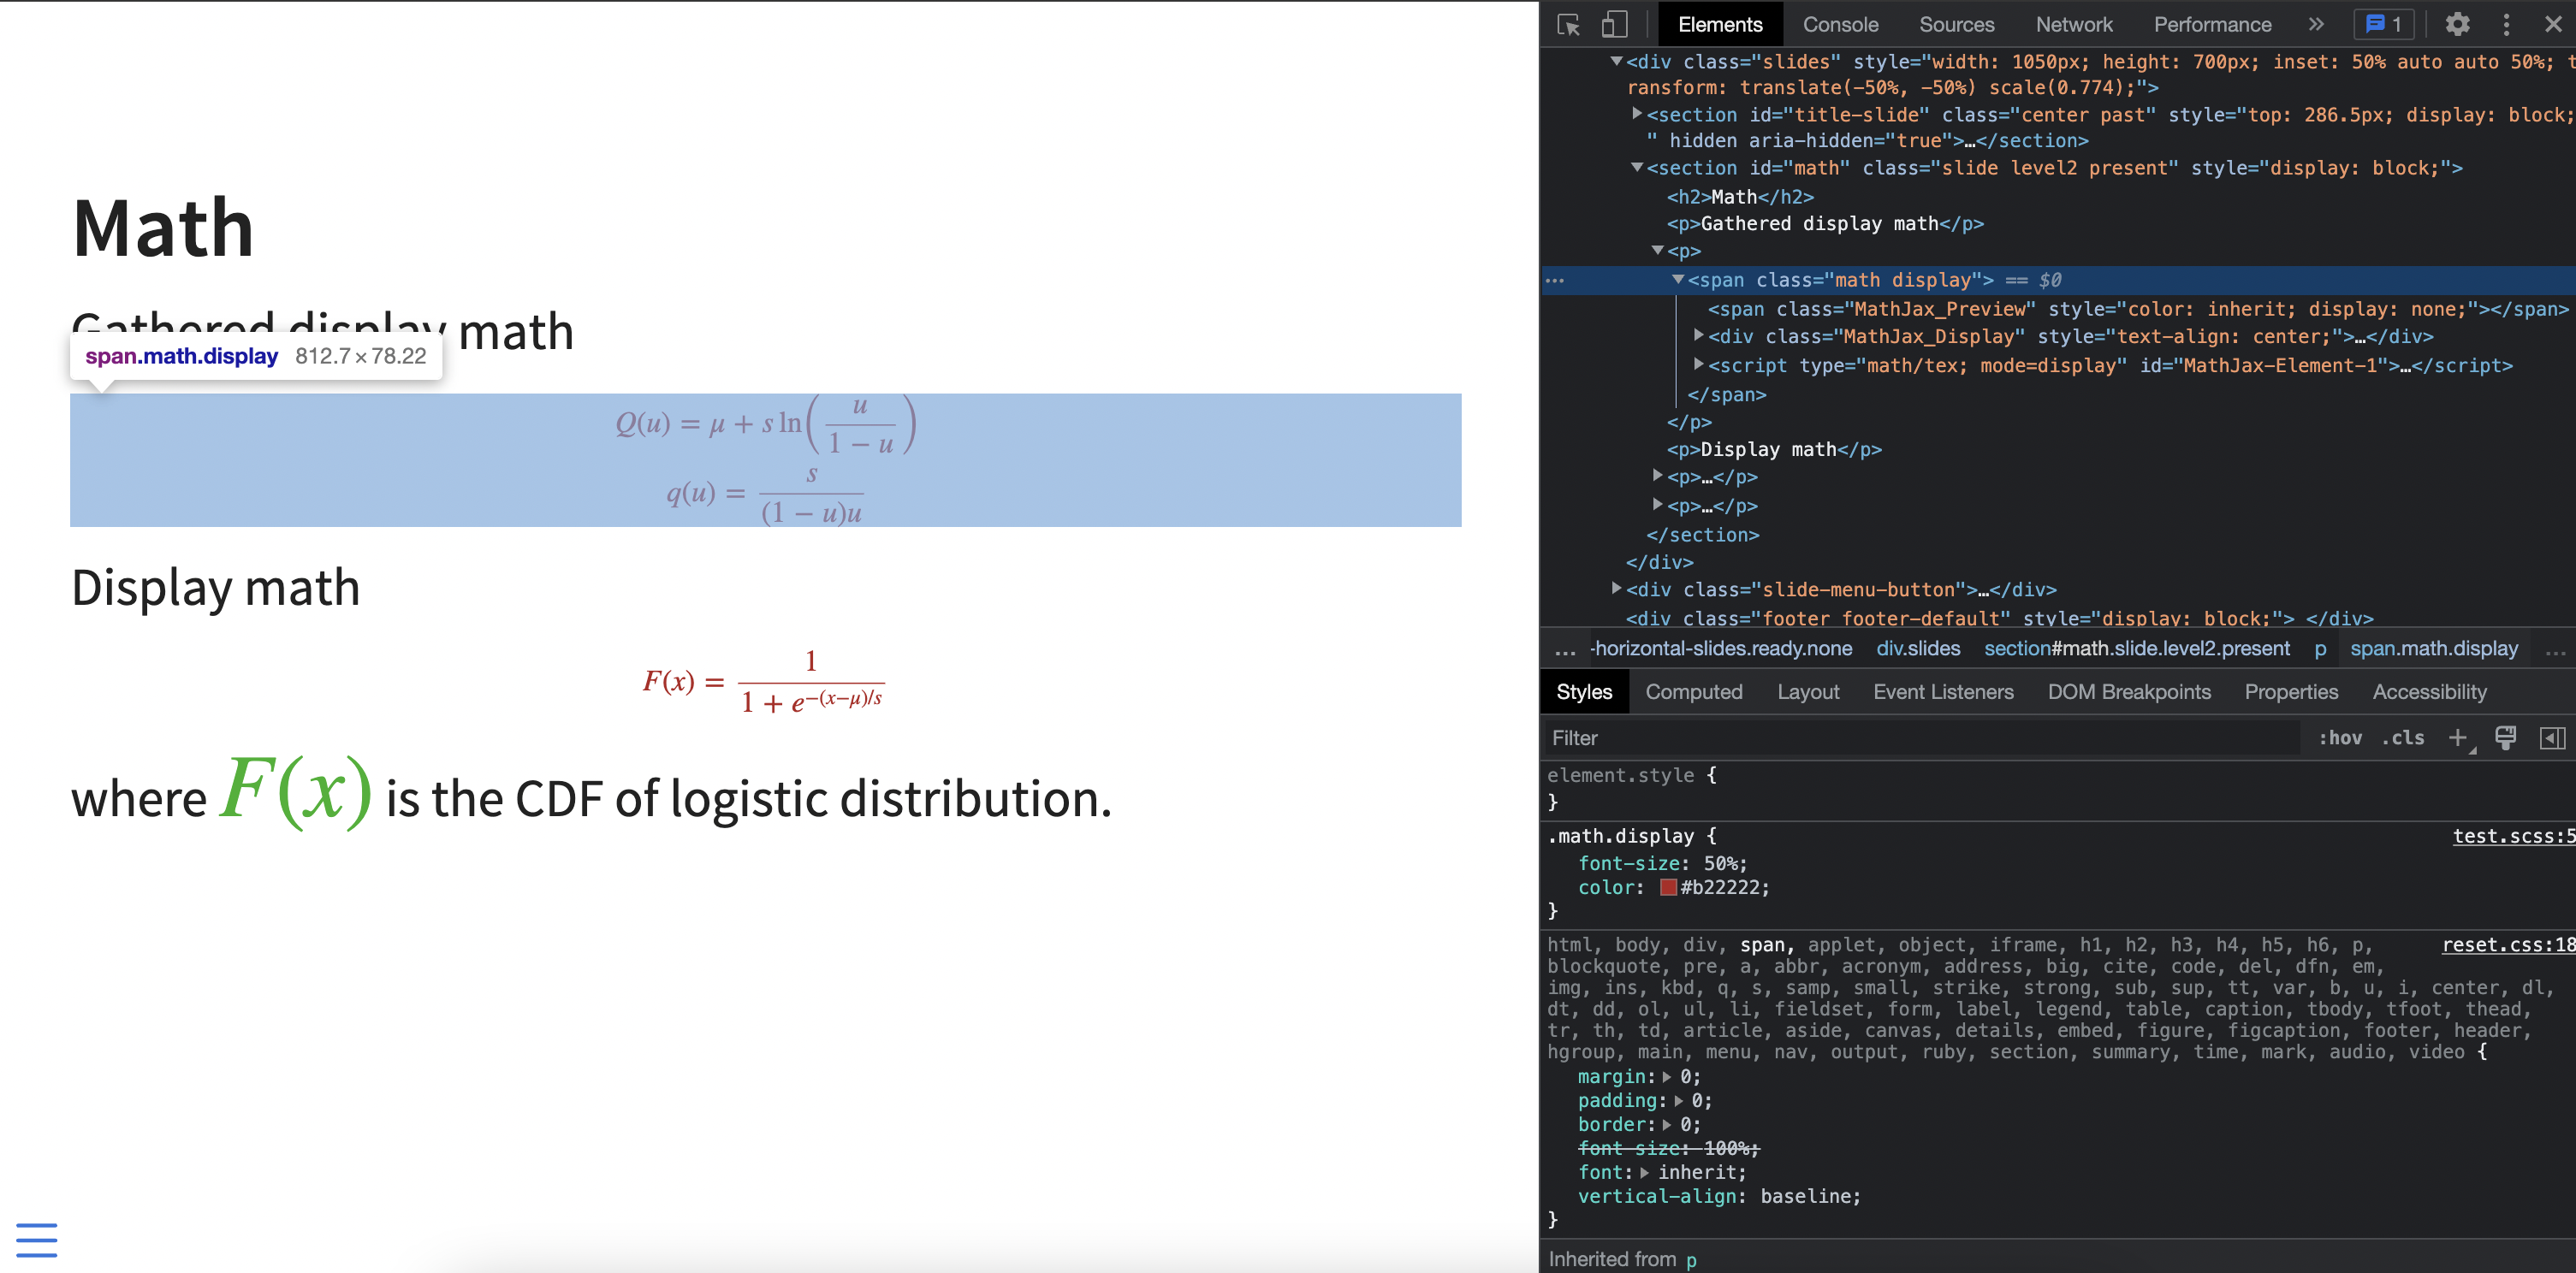This screenshot has width=2576, height=1273.
Task: Open the issues counter badge
Action: (2383, 25)
